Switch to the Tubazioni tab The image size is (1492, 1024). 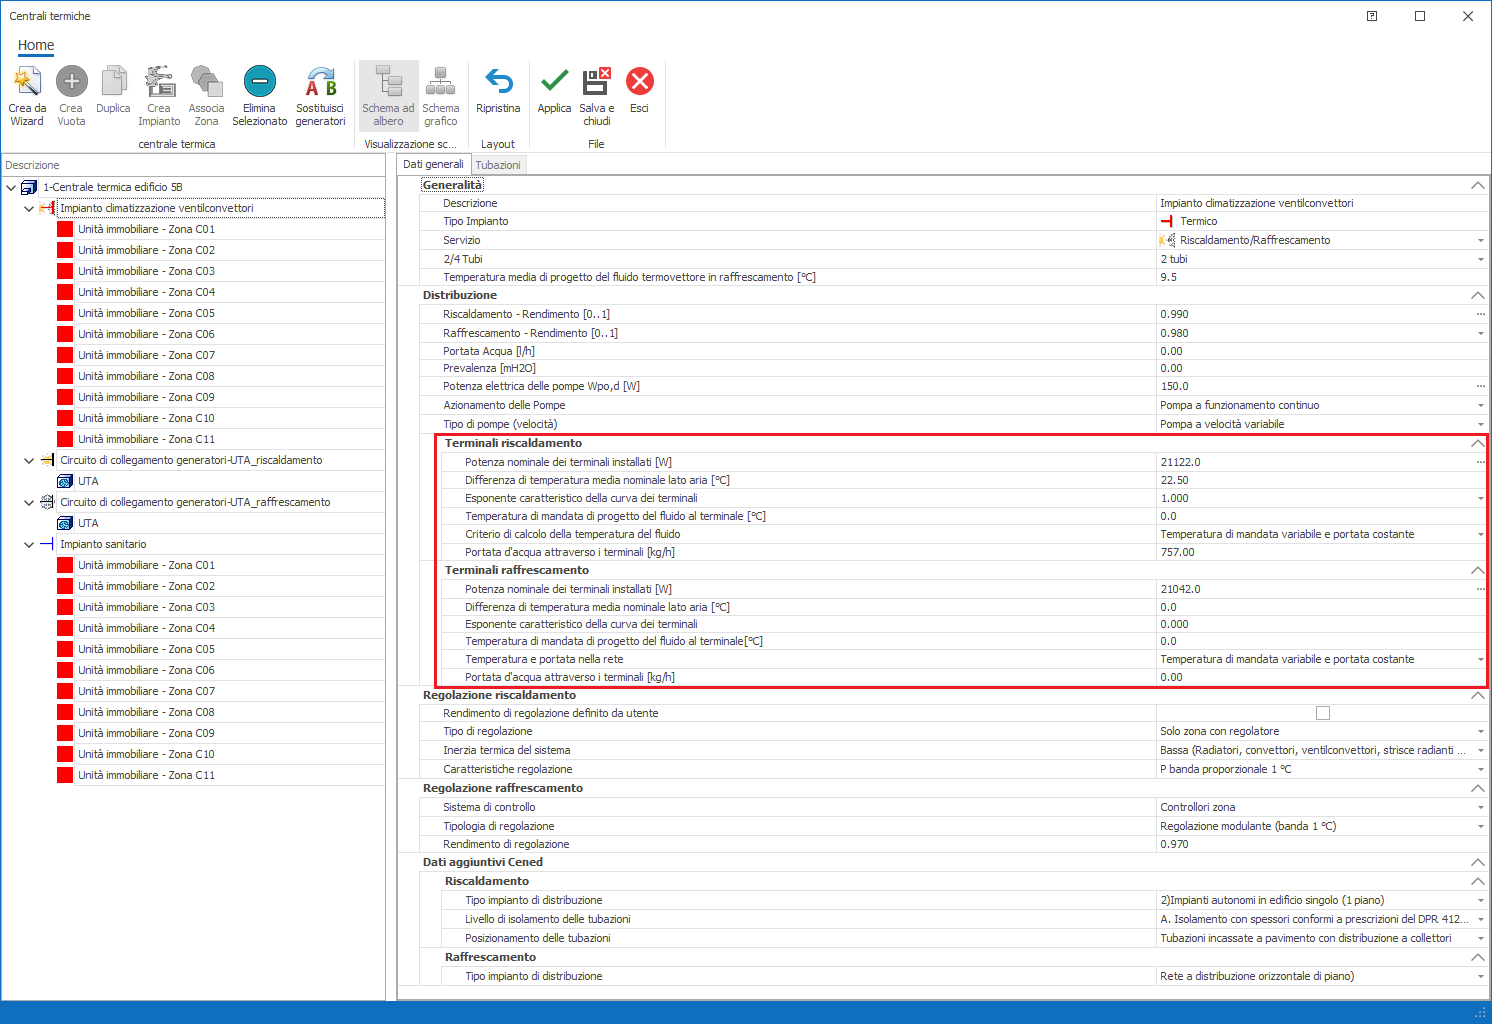(498, 165)
